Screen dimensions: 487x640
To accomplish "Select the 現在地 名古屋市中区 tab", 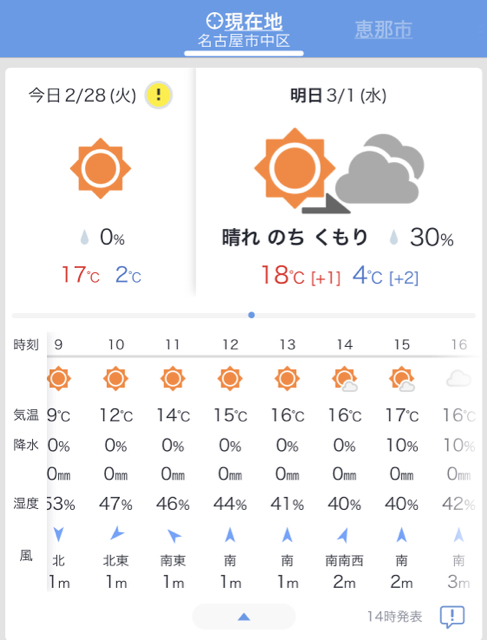I will tap(244, 31).
